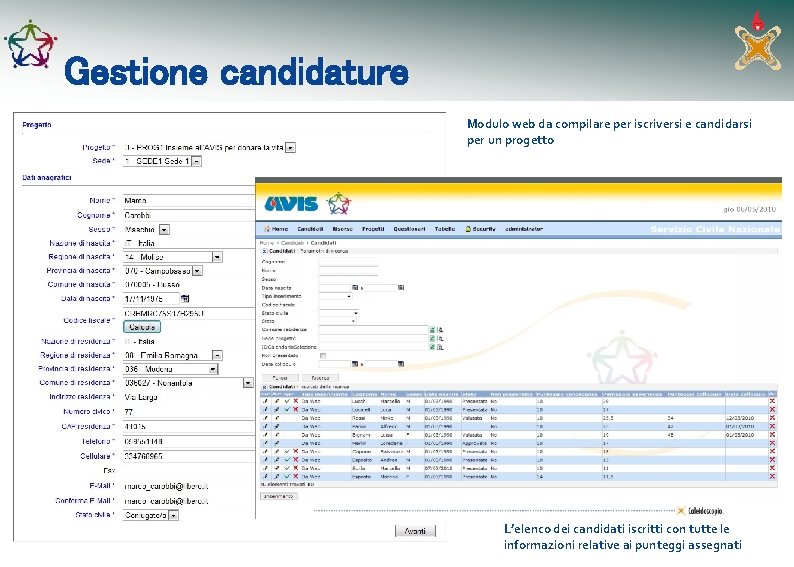Open Candidati menu in AVIS menu bar
The image size is (794, 567).
[310, 229]
